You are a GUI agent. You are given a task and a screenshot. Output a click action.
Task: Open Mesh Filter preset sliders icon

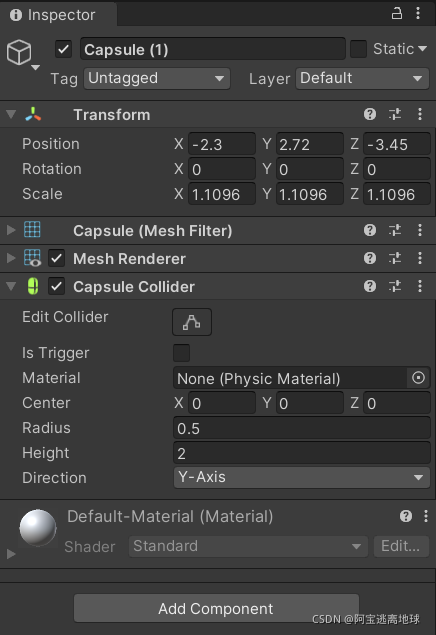tap(395, 230)
